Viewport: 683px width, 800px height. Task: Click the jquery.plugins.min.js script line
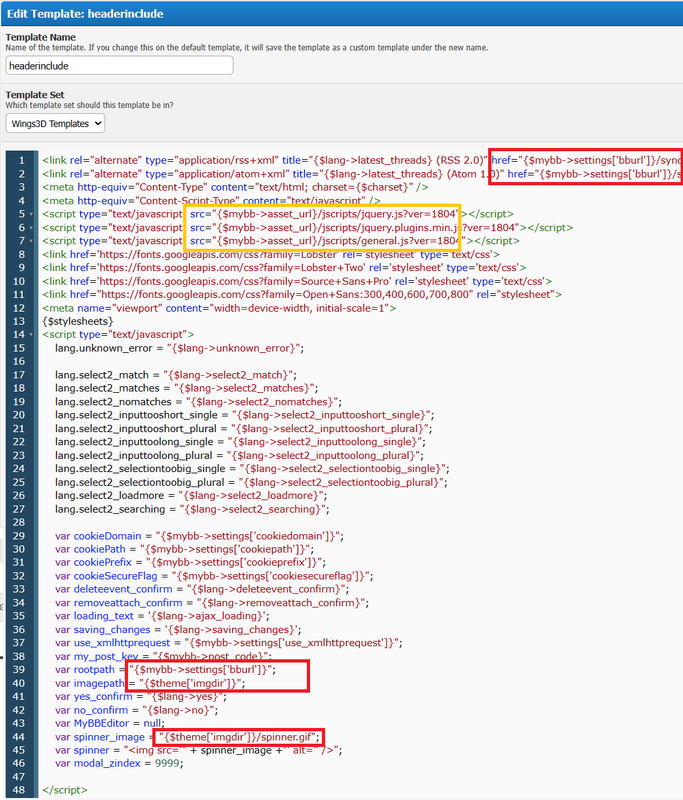coord(308,228)
